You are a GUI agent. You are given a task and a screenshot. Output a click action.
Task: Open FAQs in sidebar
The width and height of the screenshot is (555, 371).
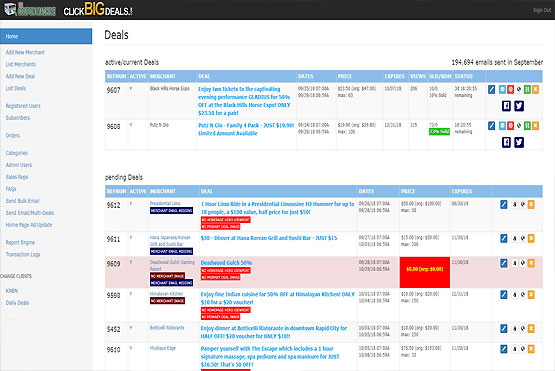pos(11,189)
